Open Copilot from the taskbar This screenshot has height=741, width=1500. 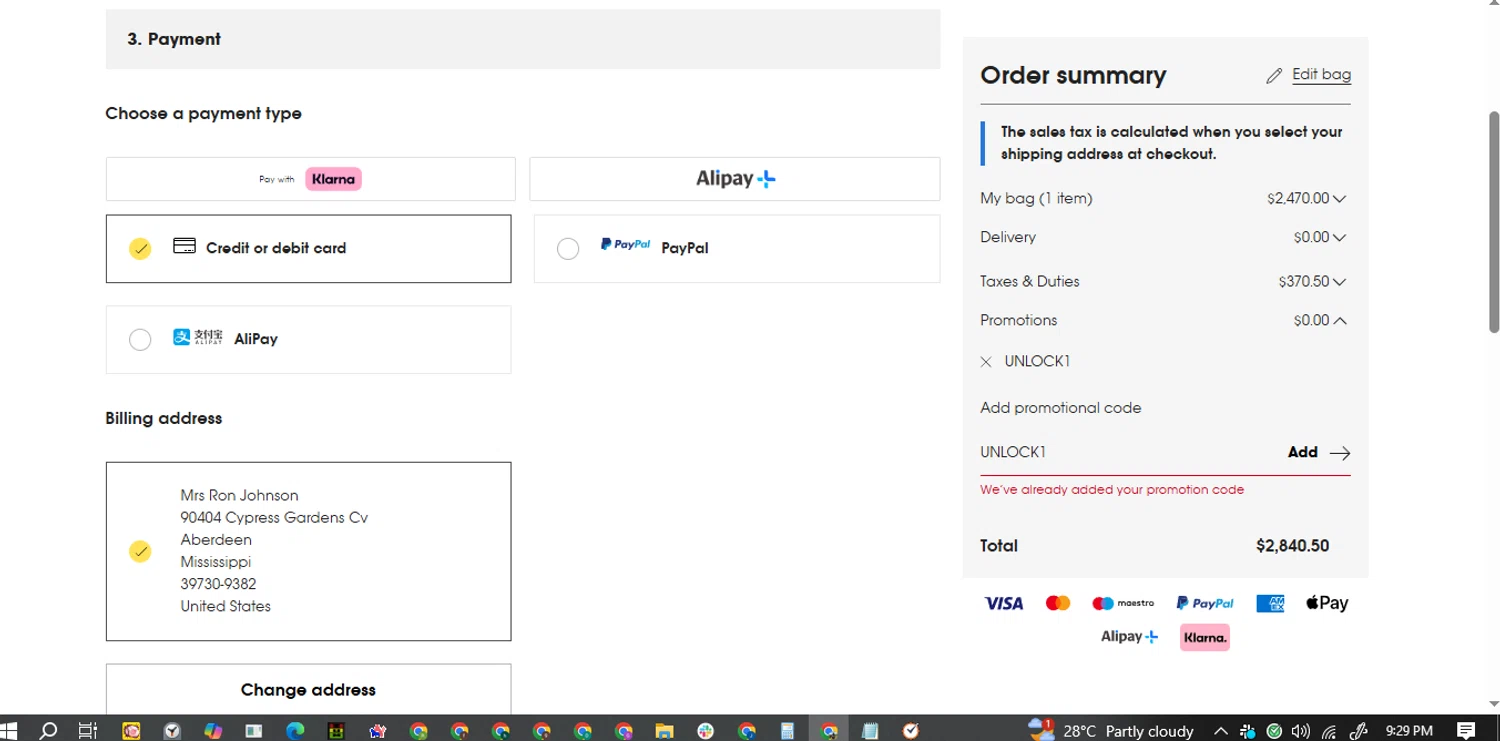click(213, 731)
